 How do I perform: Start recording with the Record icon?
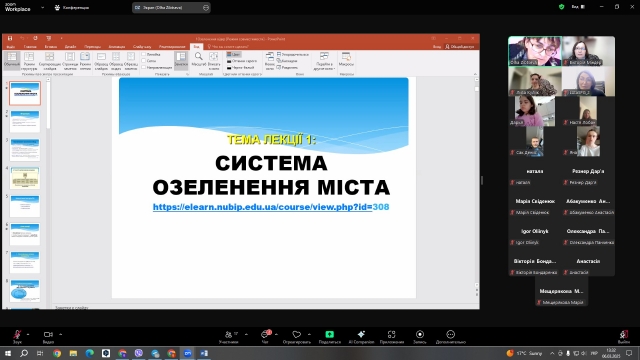pyautogui.click(x=420, y=334)
